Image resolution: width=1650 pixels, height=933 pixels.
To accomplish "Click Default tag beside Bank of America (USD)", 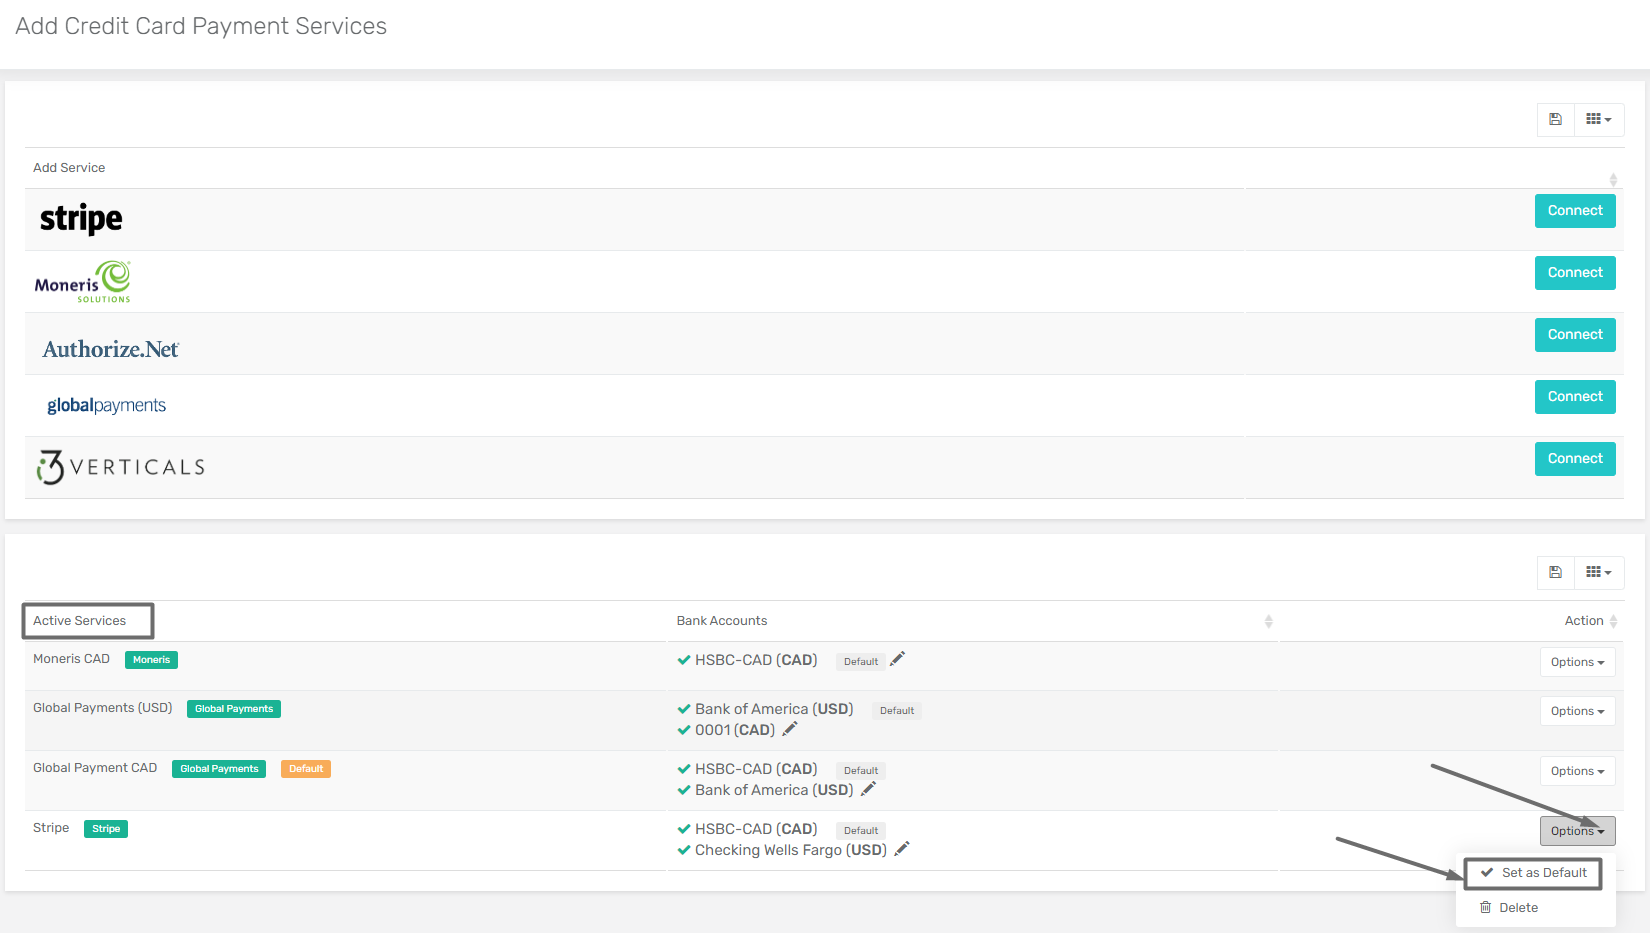I will pyautogui.click(x=897, y=711).
